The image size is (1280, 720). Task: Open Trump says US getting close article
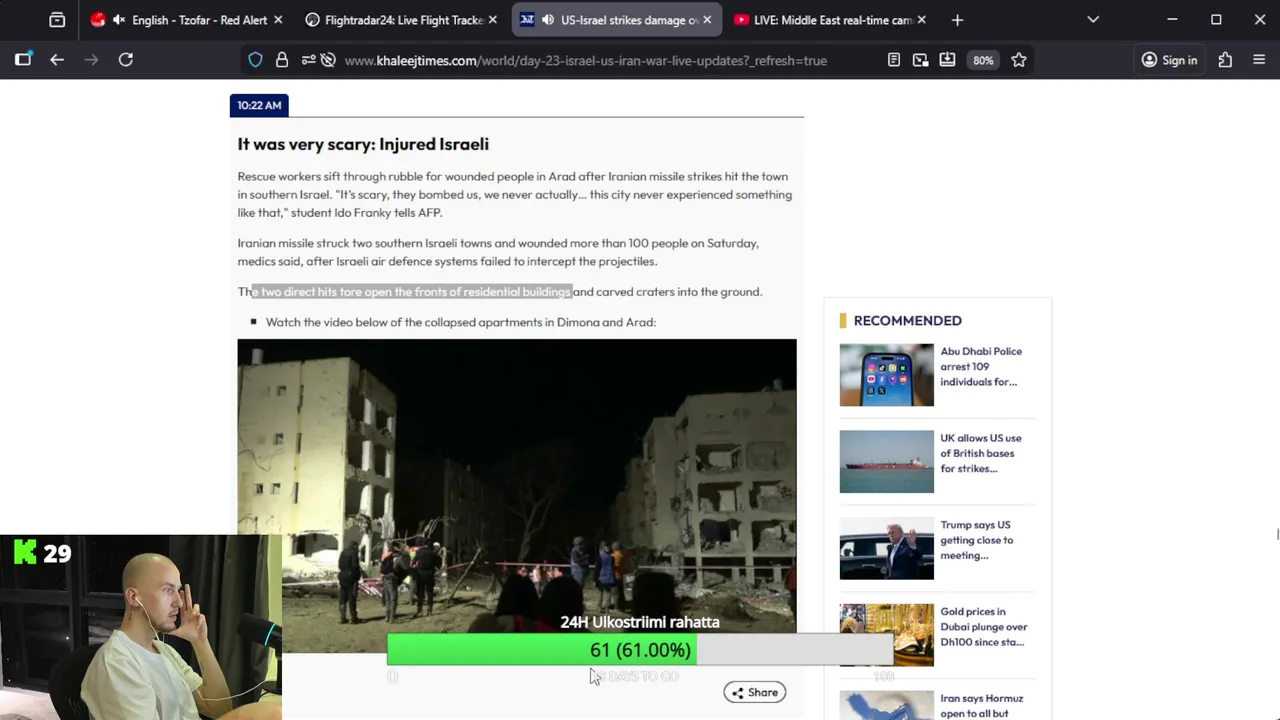[x=977, y=540]
